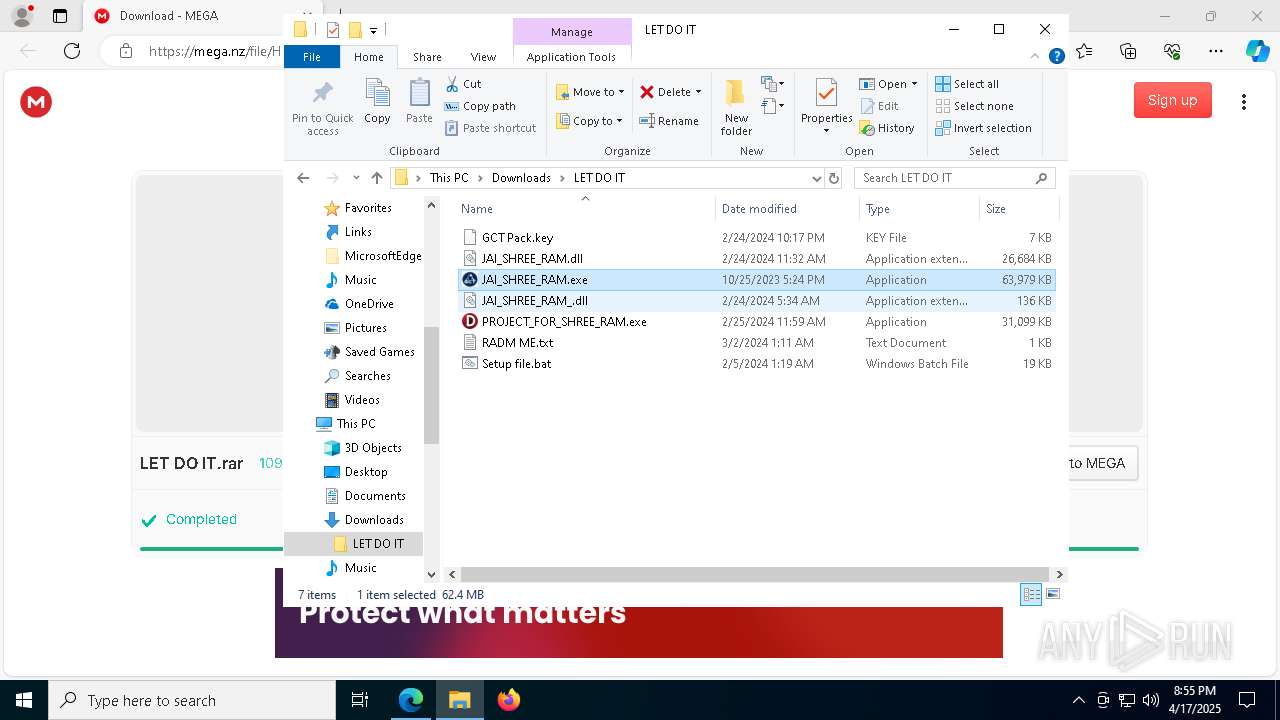This screenshot has width=1280, height=720.
Task: Open the Move to dropdown
Action: (x=590, y=92)
